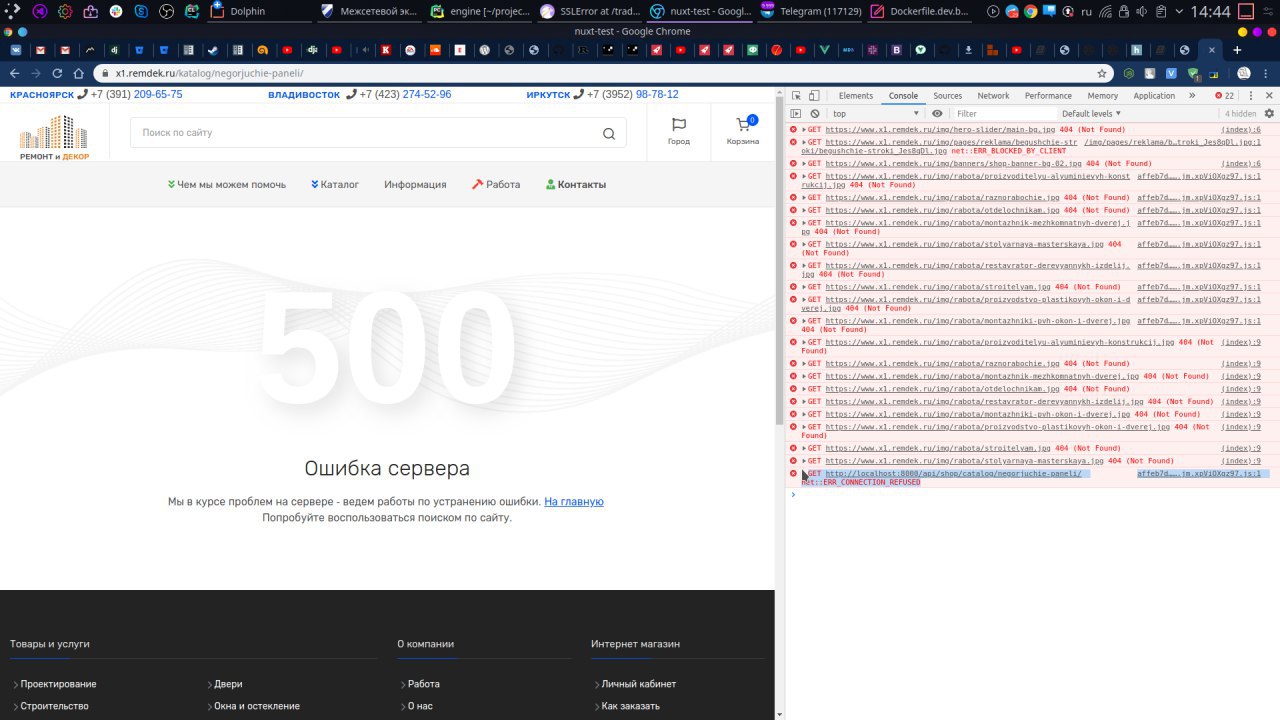
Task: Switch to the Dolphin taskbar window
Action: pyautogui.click(x=258, y=12)
